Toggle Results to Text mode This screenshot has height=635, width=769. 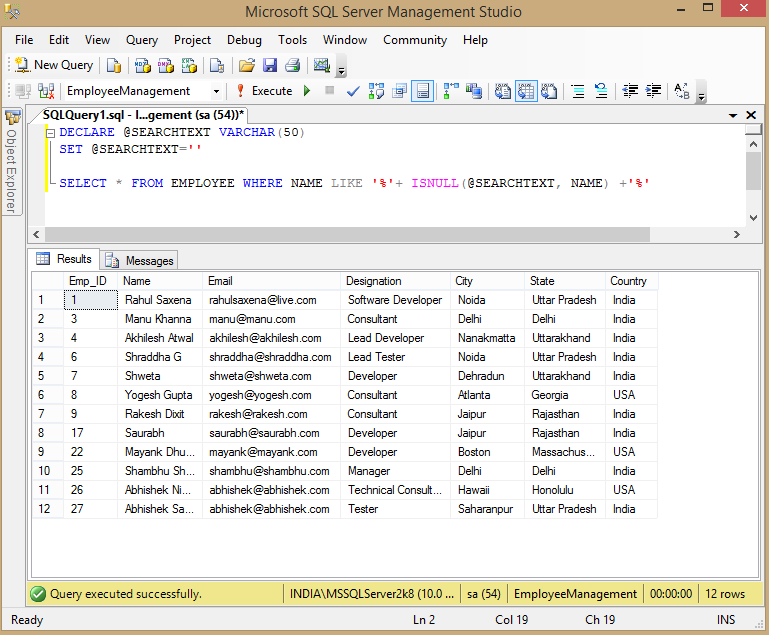[503, 91]
